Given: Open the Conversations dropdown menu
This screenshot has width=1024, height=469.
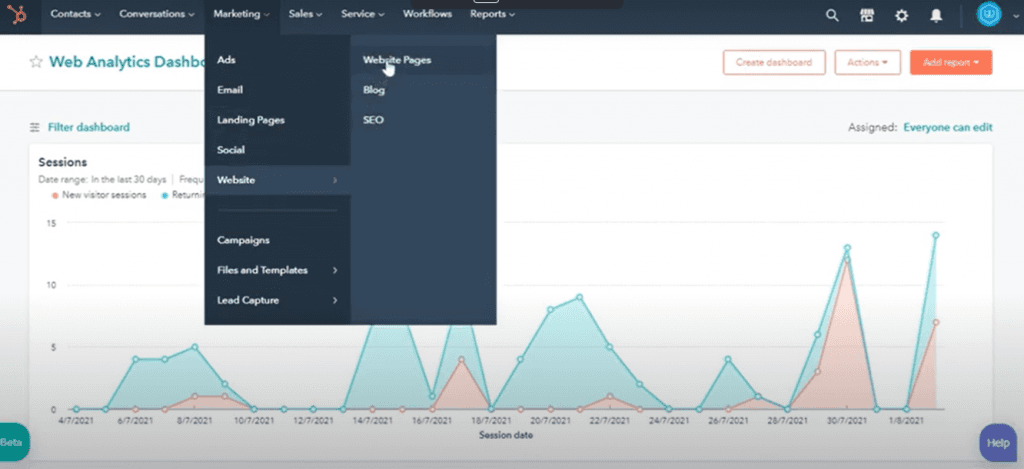Looking at the screenshot, I should coord(157,14).
